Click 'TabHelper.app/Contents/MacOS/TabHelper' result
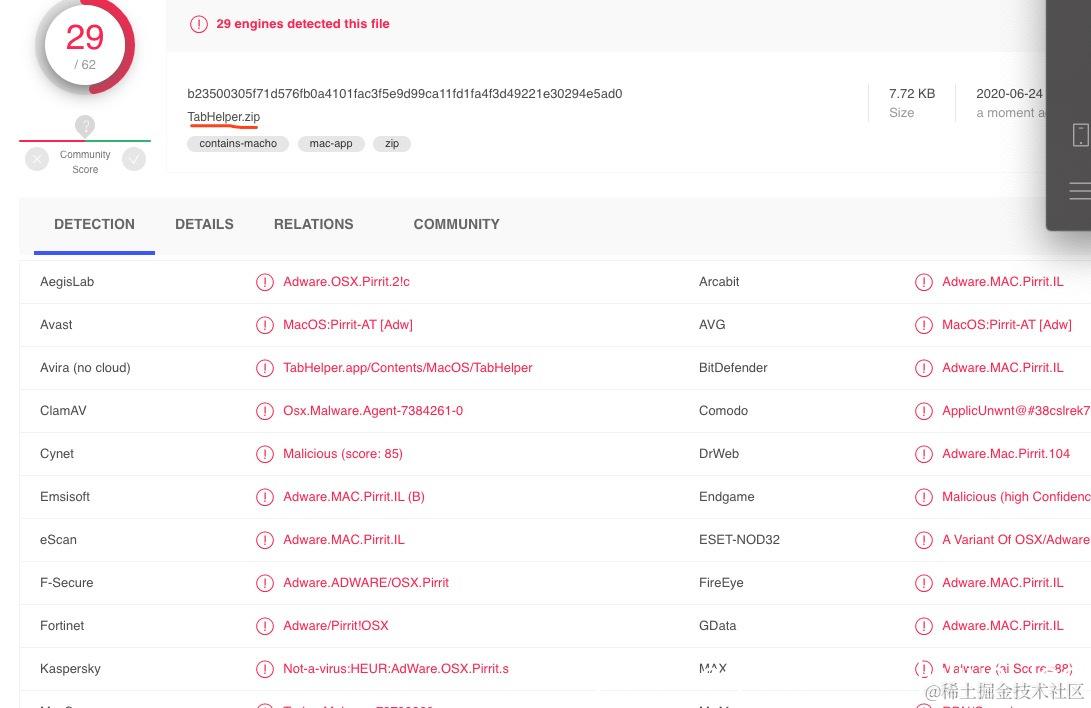Screen dimensions: 1091x708 click(408, 368)
